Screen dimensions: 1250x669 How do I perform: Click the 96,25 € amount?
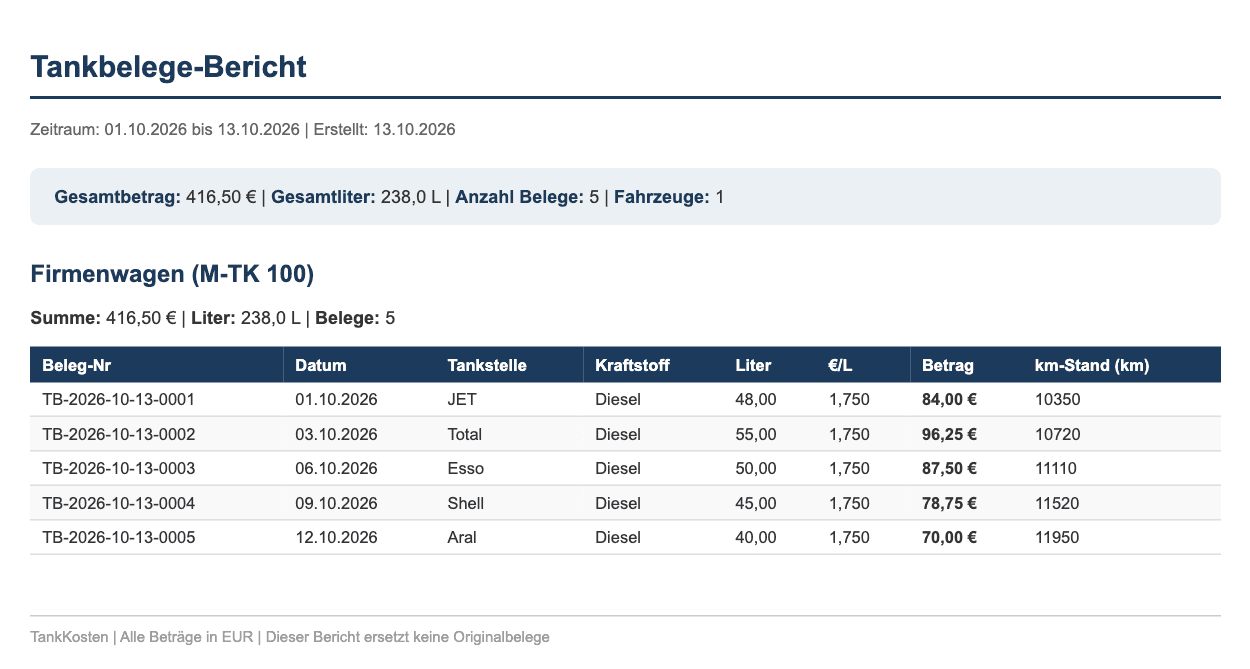pyautogui.click(x=949, y=434)
